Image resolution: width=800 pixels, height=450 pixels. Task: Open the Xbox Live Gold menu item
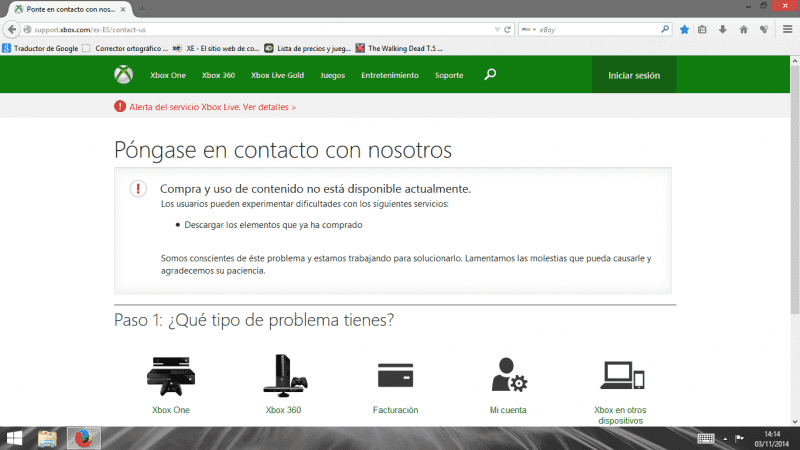[x=277, y=75]
